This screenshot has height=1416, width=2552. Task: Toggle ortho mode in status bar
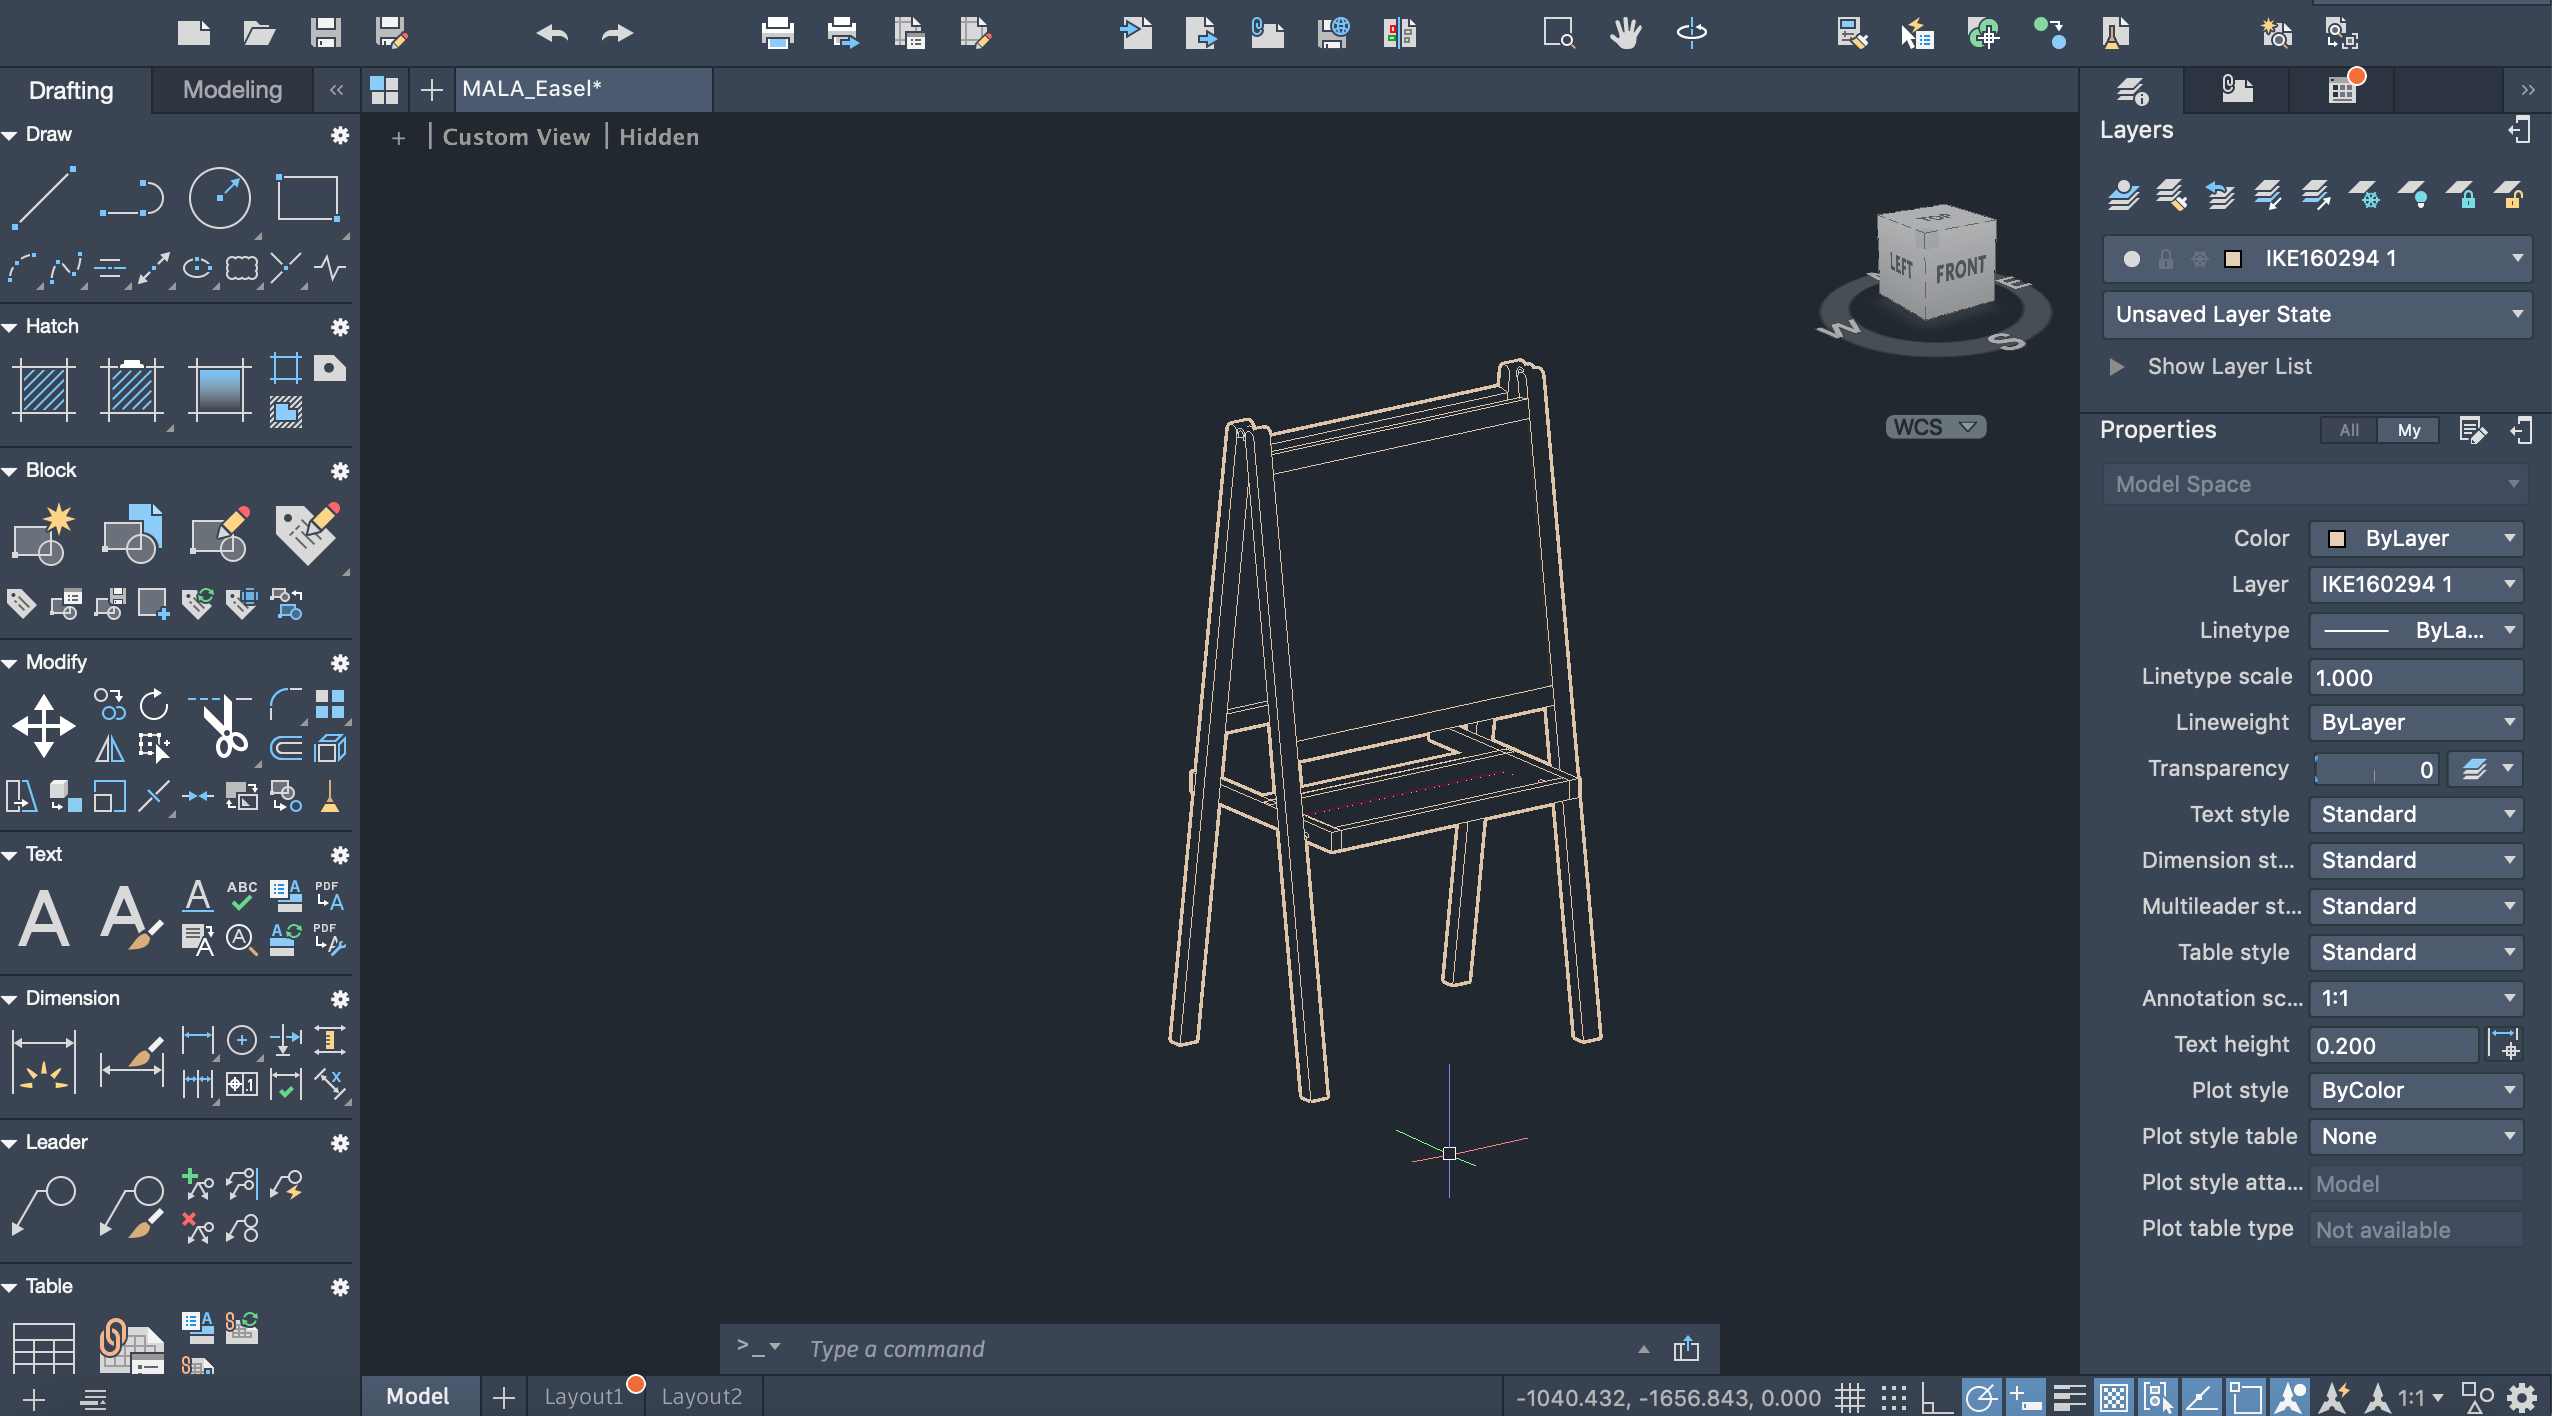pos(1937,1397)
